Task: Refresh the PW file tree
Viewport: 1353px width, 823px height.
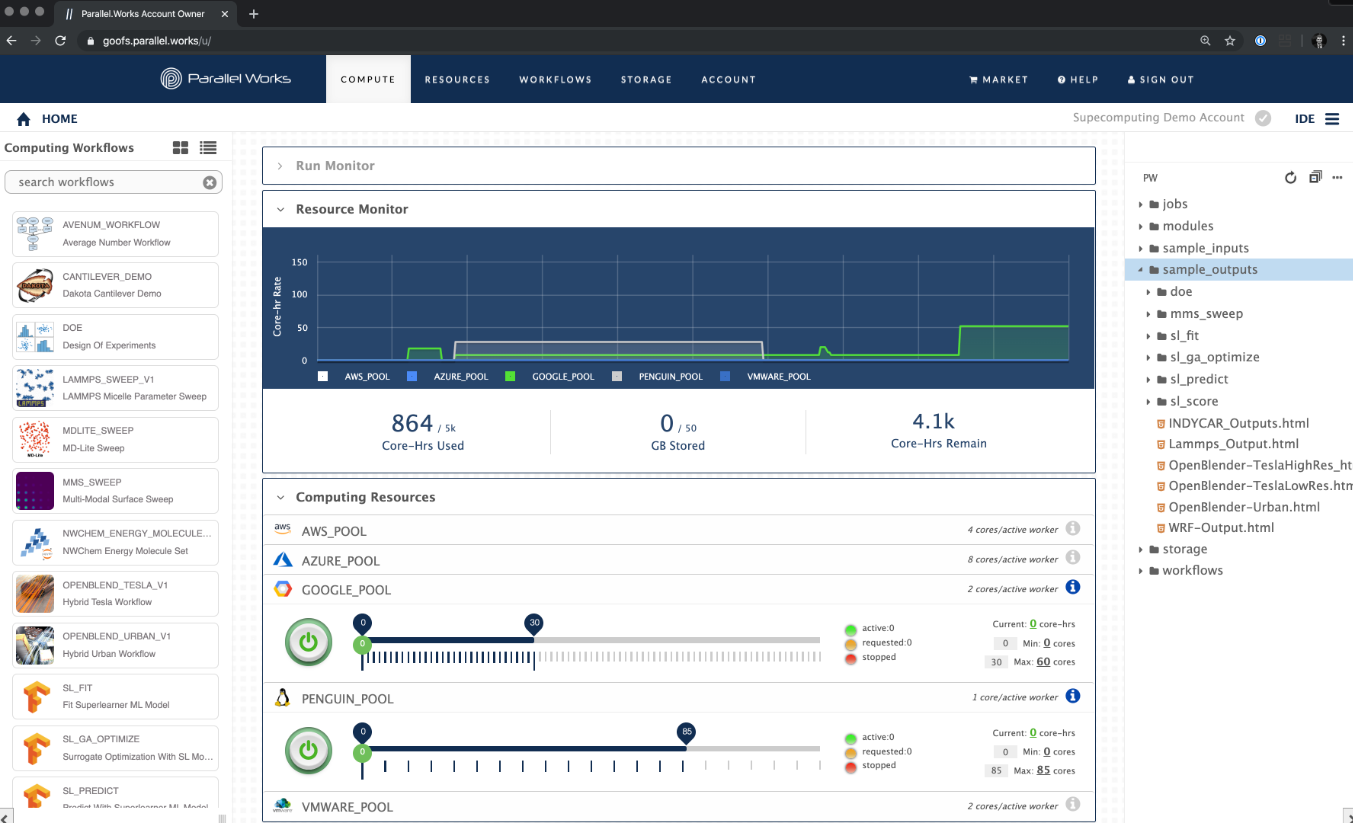Action: click(1290, 177)
